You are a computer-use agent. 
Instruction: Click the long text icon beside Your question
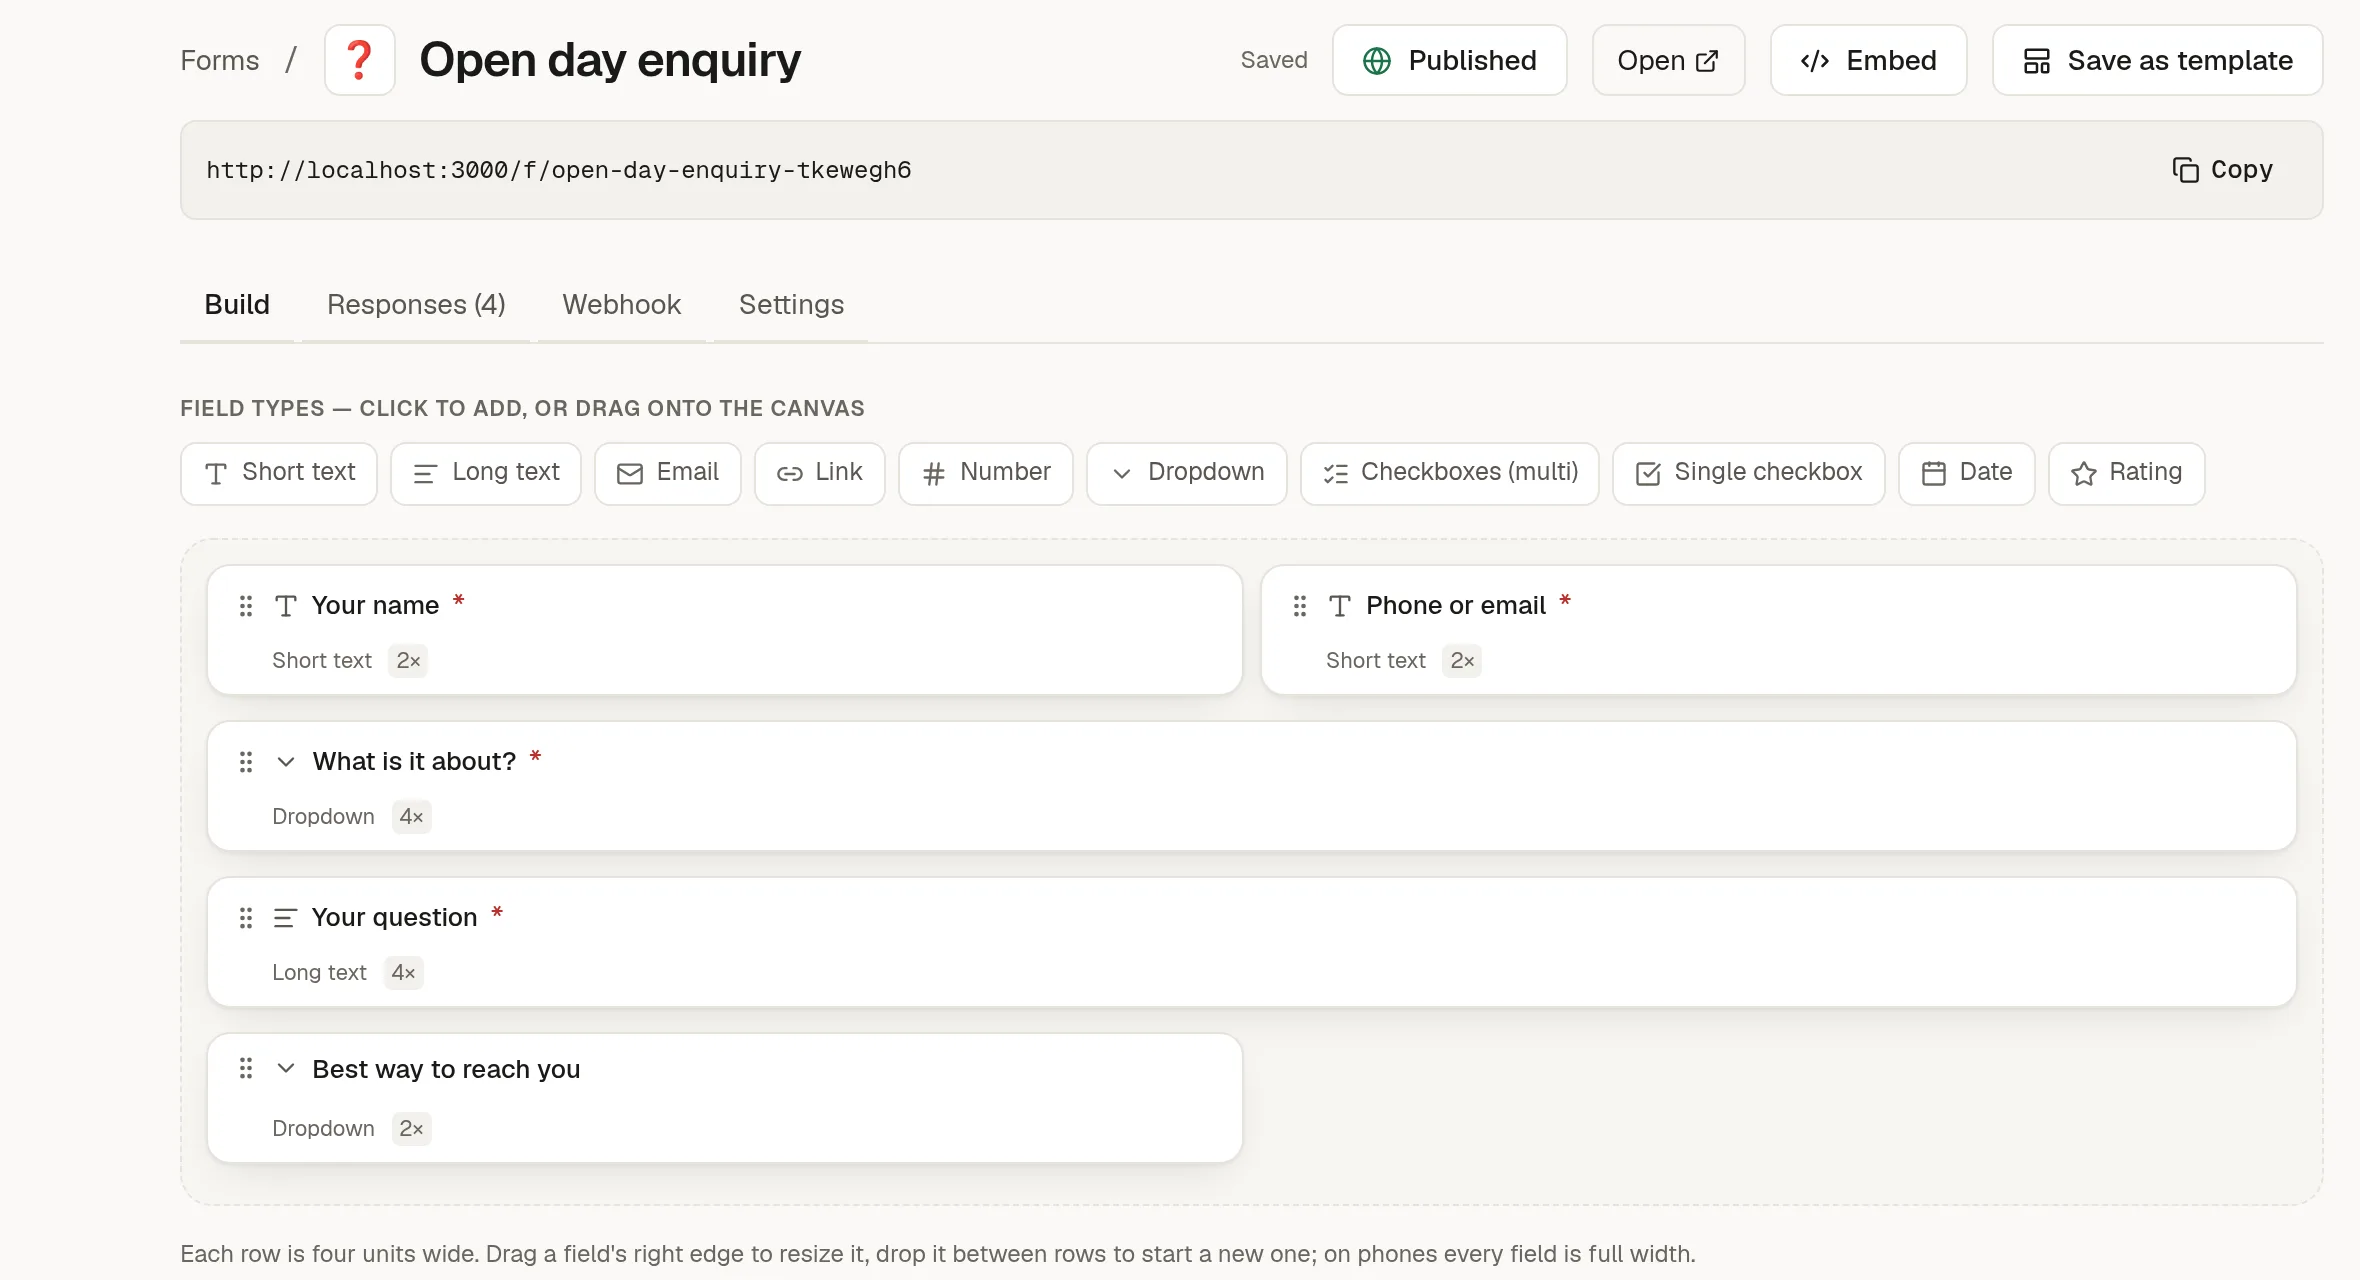click(285, 918)
